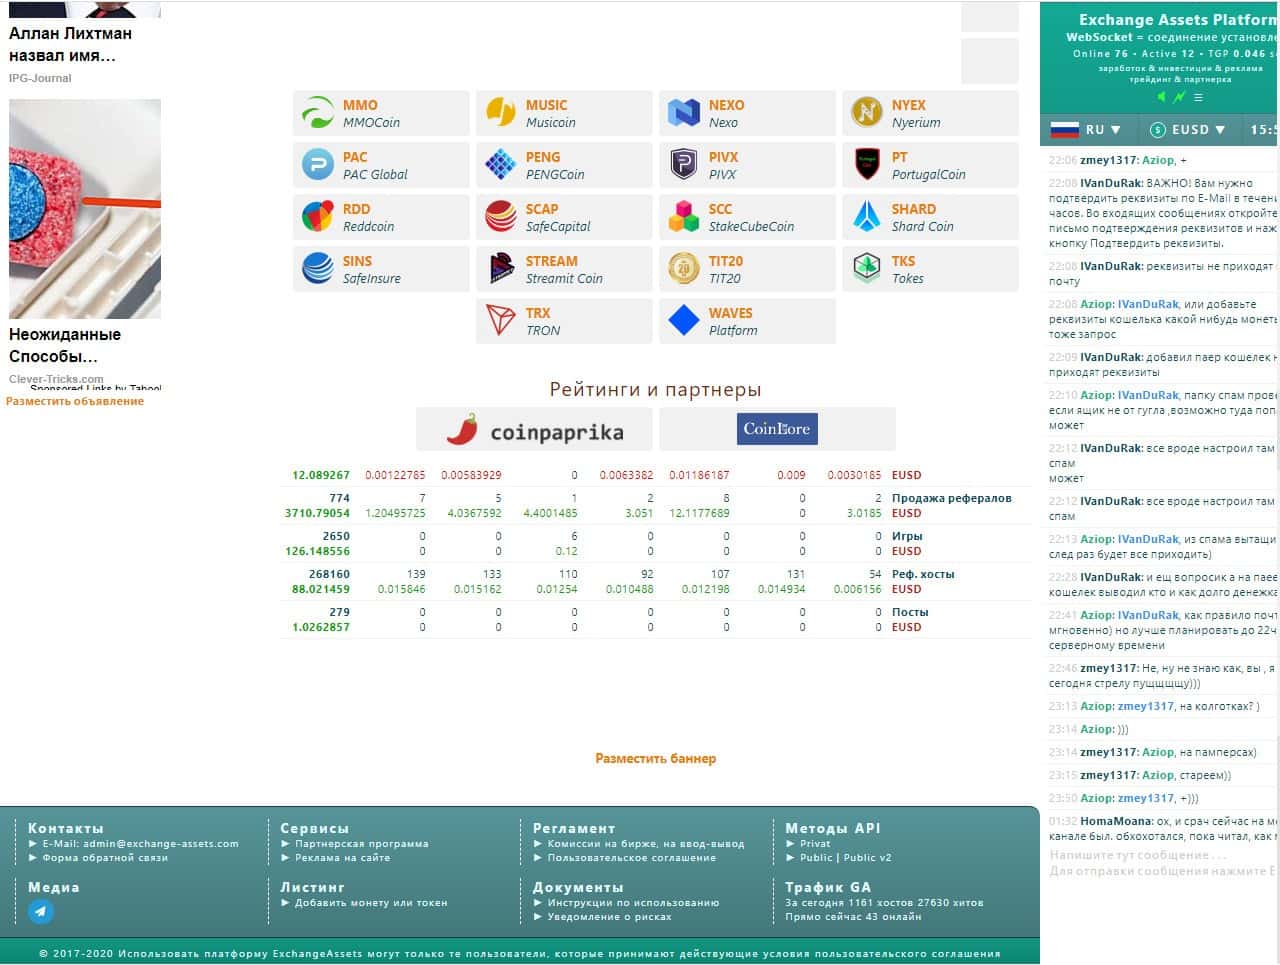
Task: Select the Musicoin coin logo
Action: (501, 113)
